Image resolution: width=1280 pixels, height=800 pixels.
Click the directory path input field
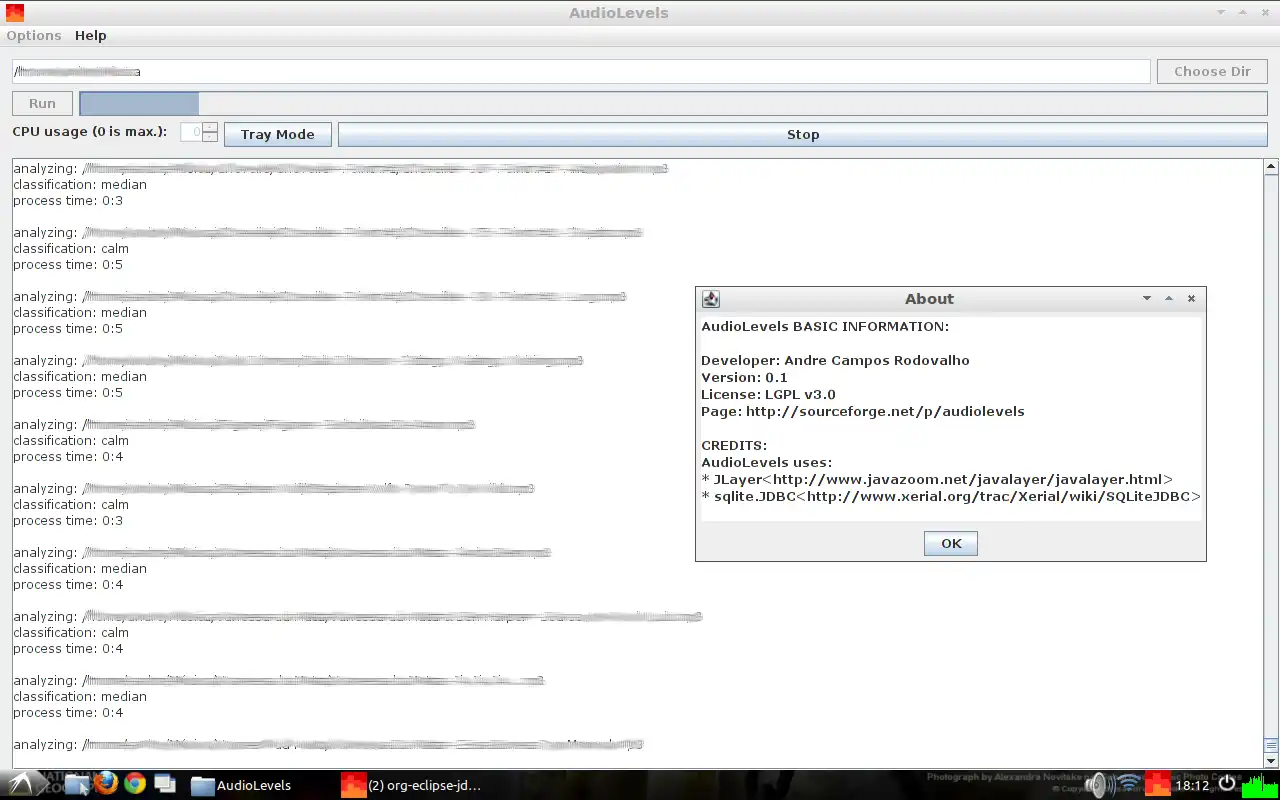(581, 72)
